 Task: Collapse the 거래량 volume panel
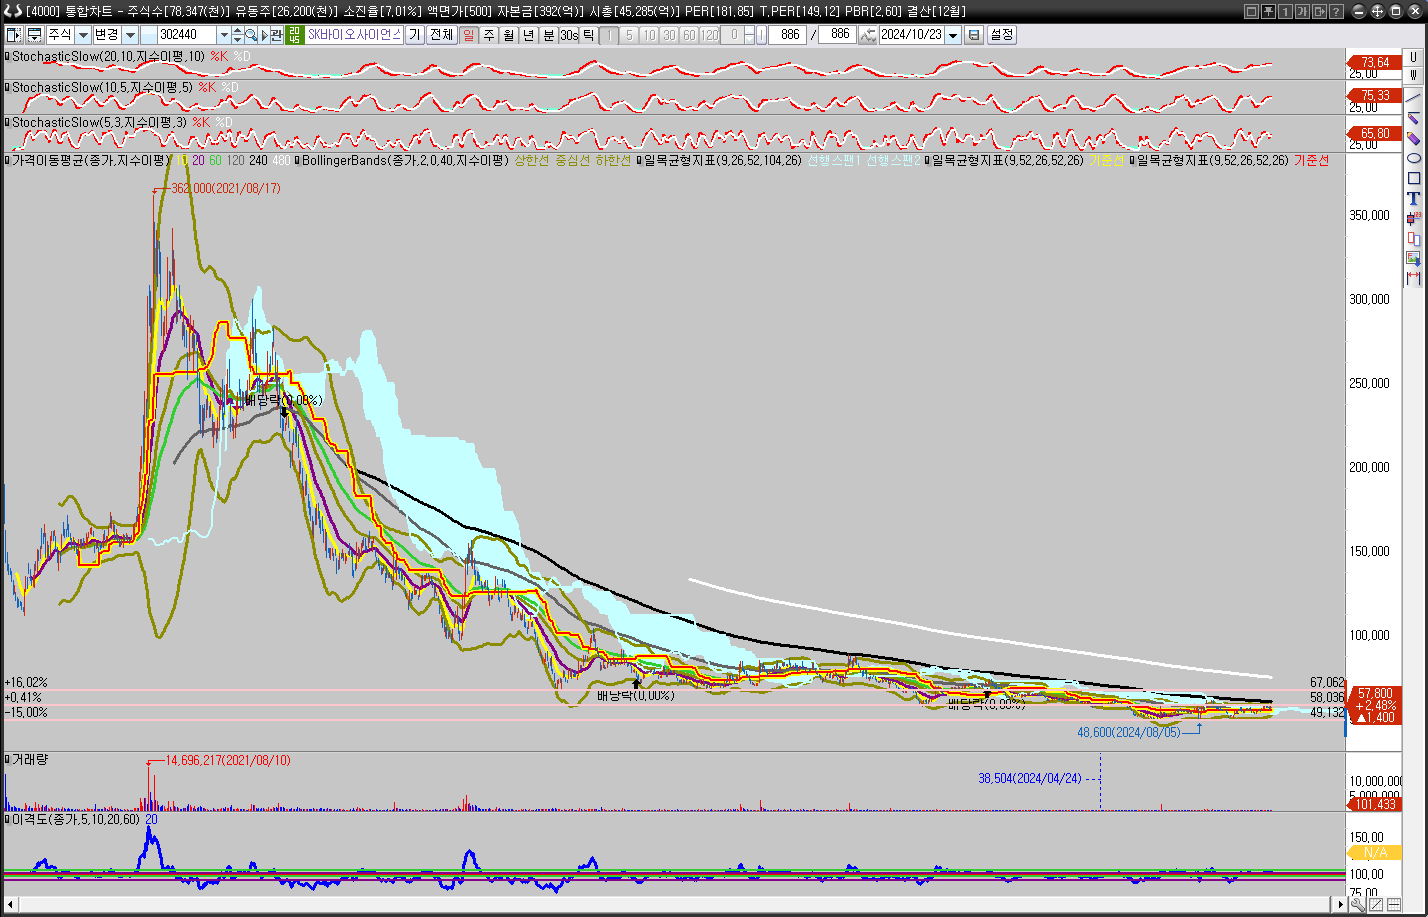[x=7, y=760]
